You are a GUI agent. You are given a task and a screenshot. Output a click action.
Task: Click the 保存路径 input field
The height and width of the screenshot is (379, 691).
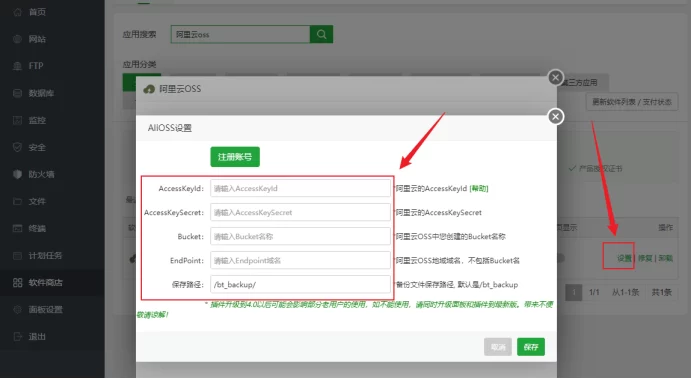click(x=300, y=285)
